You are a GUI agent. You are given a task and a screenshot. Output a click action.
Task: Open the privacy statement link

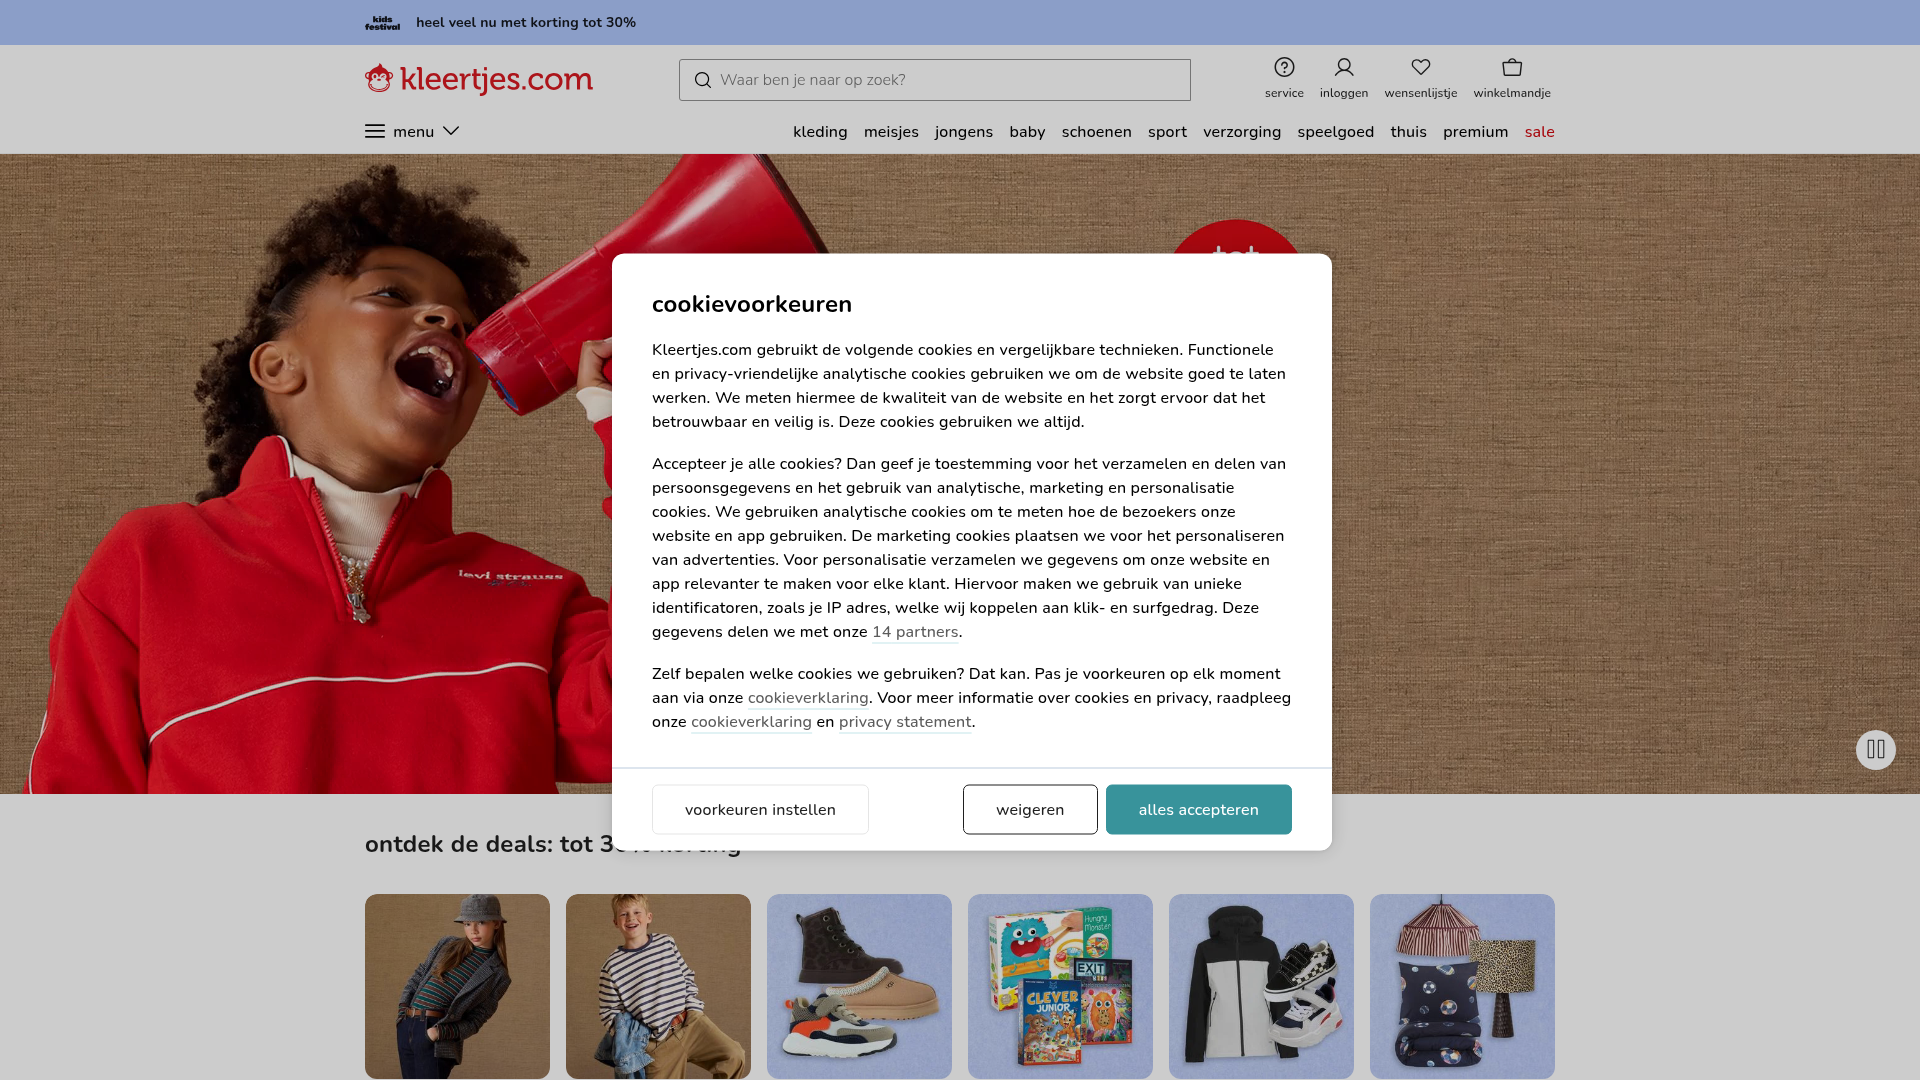point(905,722)
